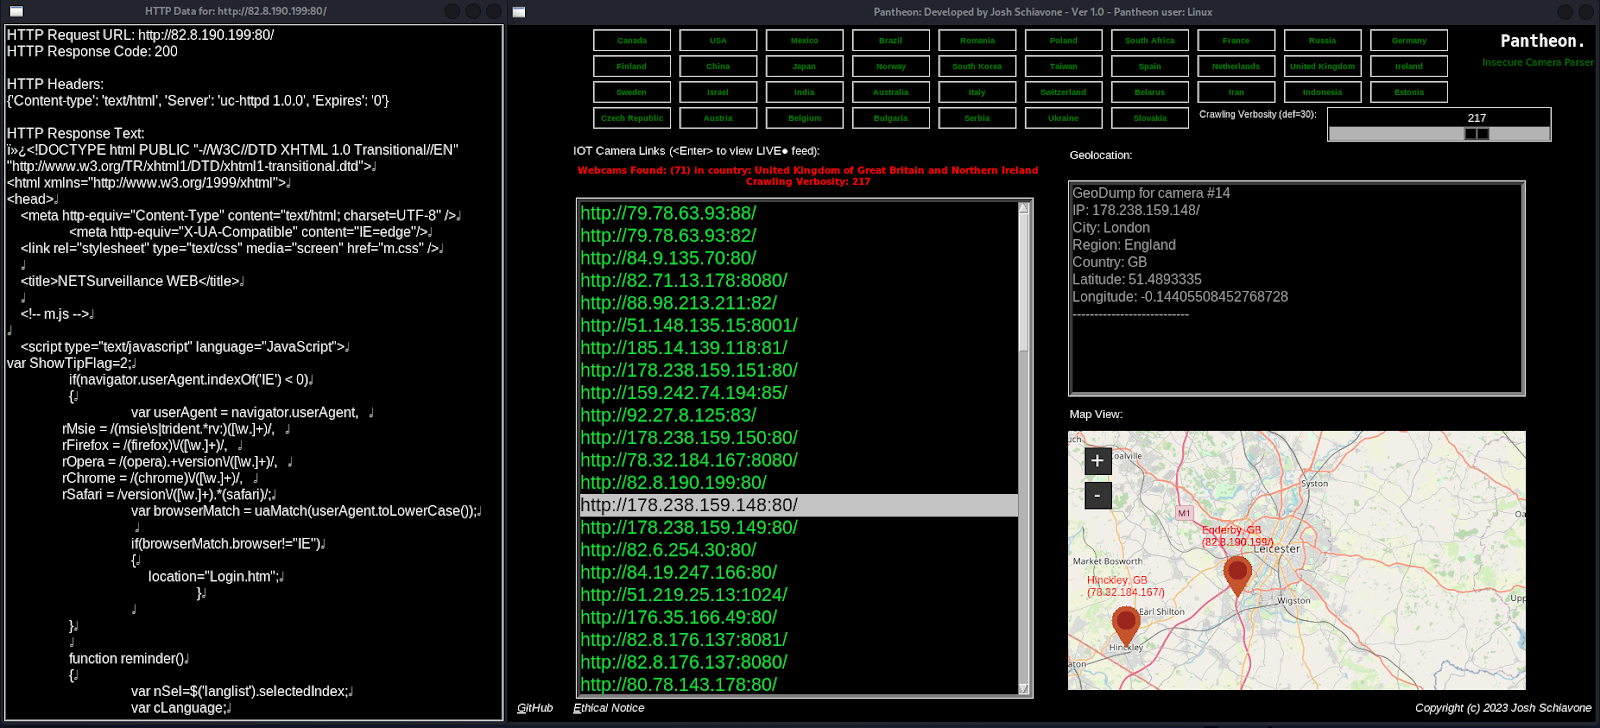Select Israel from the country grid
The width and height of the screenshot is (1600, 728).
pos(718,92)
